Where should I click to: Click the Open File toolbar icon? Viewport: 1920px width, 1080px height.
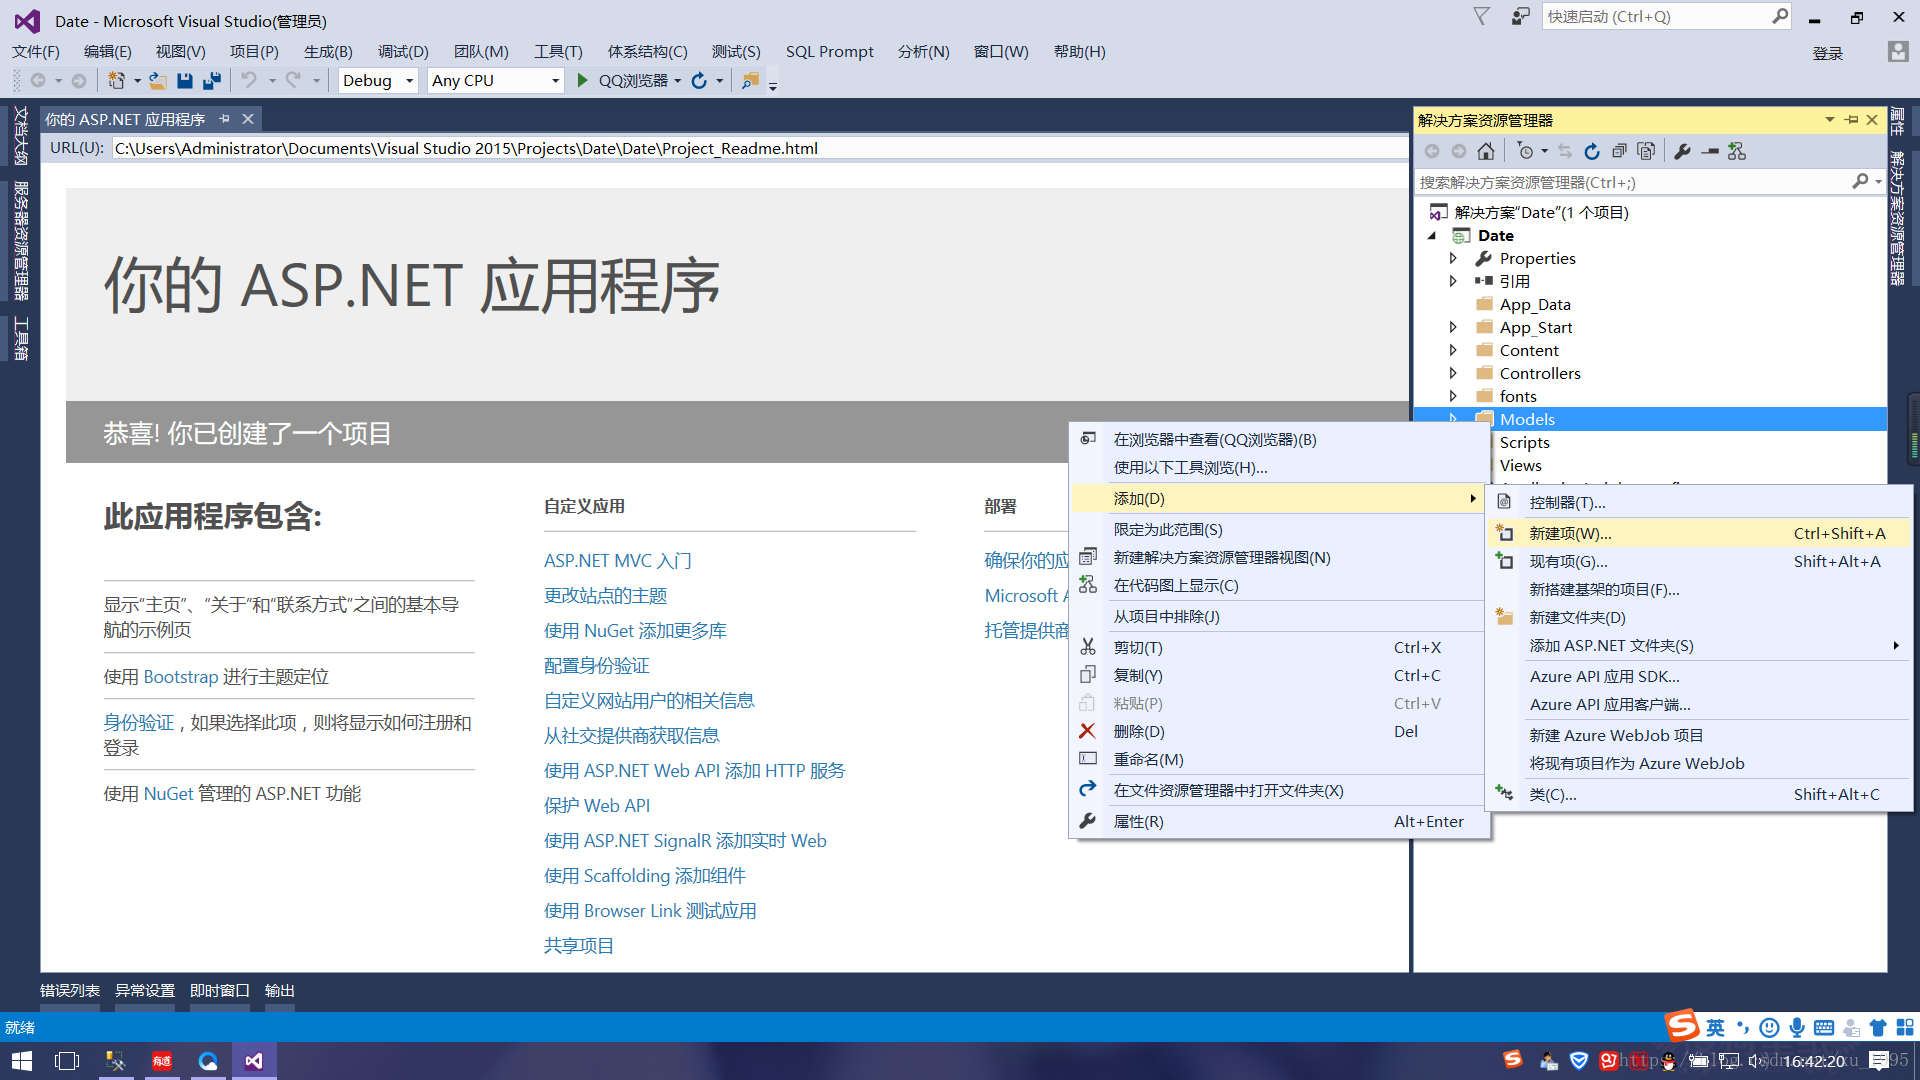tap(157, 81)
